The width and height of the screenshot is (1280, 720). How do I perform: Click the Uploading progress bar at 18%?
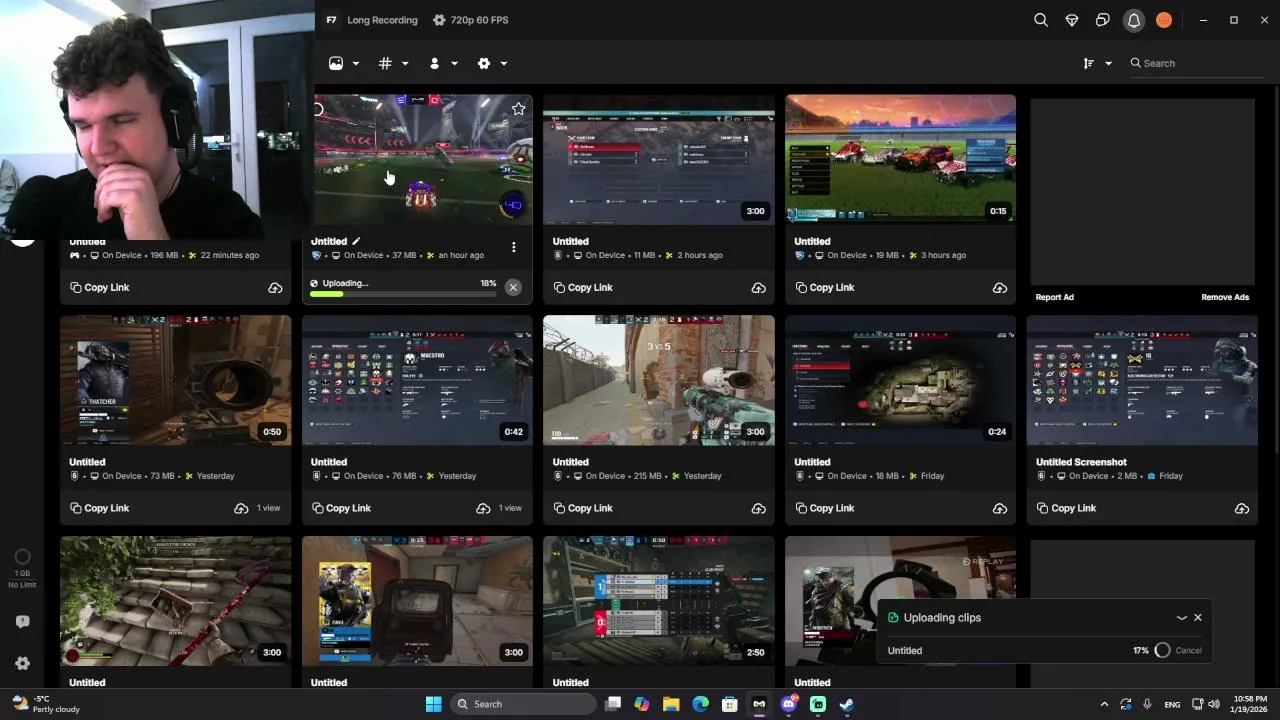404,294
